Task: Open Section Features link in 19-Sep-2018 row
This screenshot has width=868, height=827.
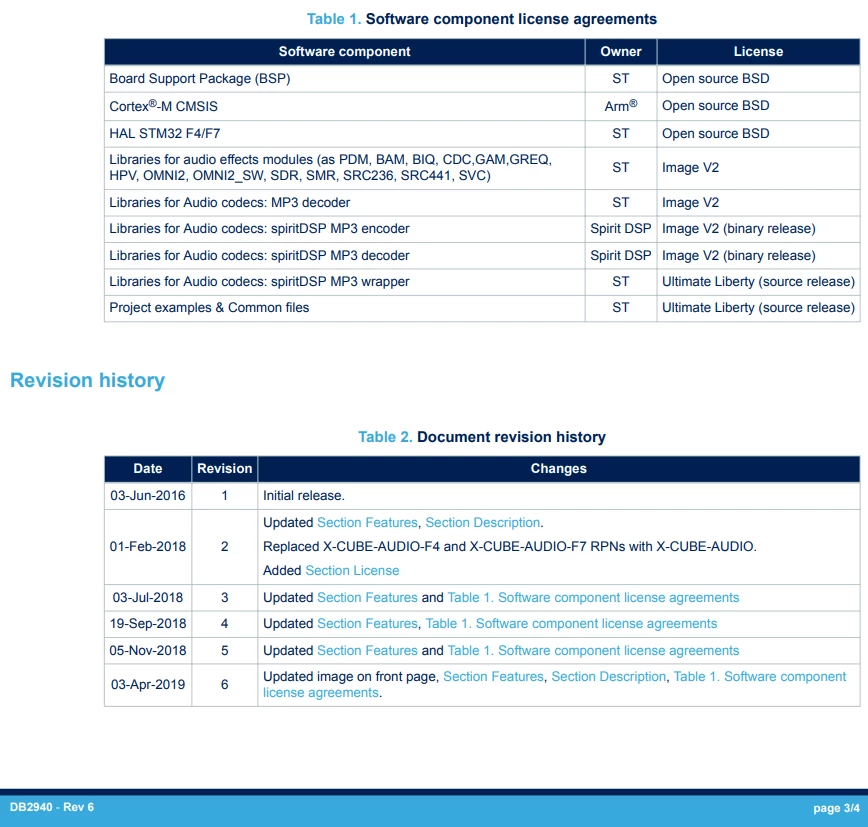Action: 367,623
